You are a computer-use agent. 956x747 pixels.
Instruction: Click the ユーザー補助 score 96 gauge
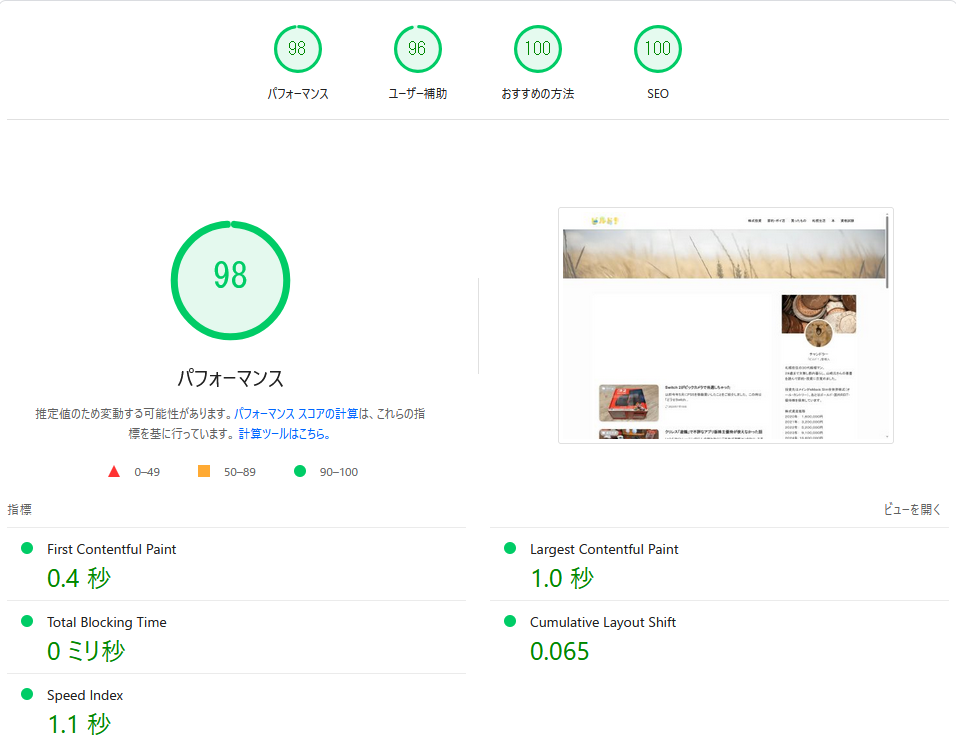[418, 49]
